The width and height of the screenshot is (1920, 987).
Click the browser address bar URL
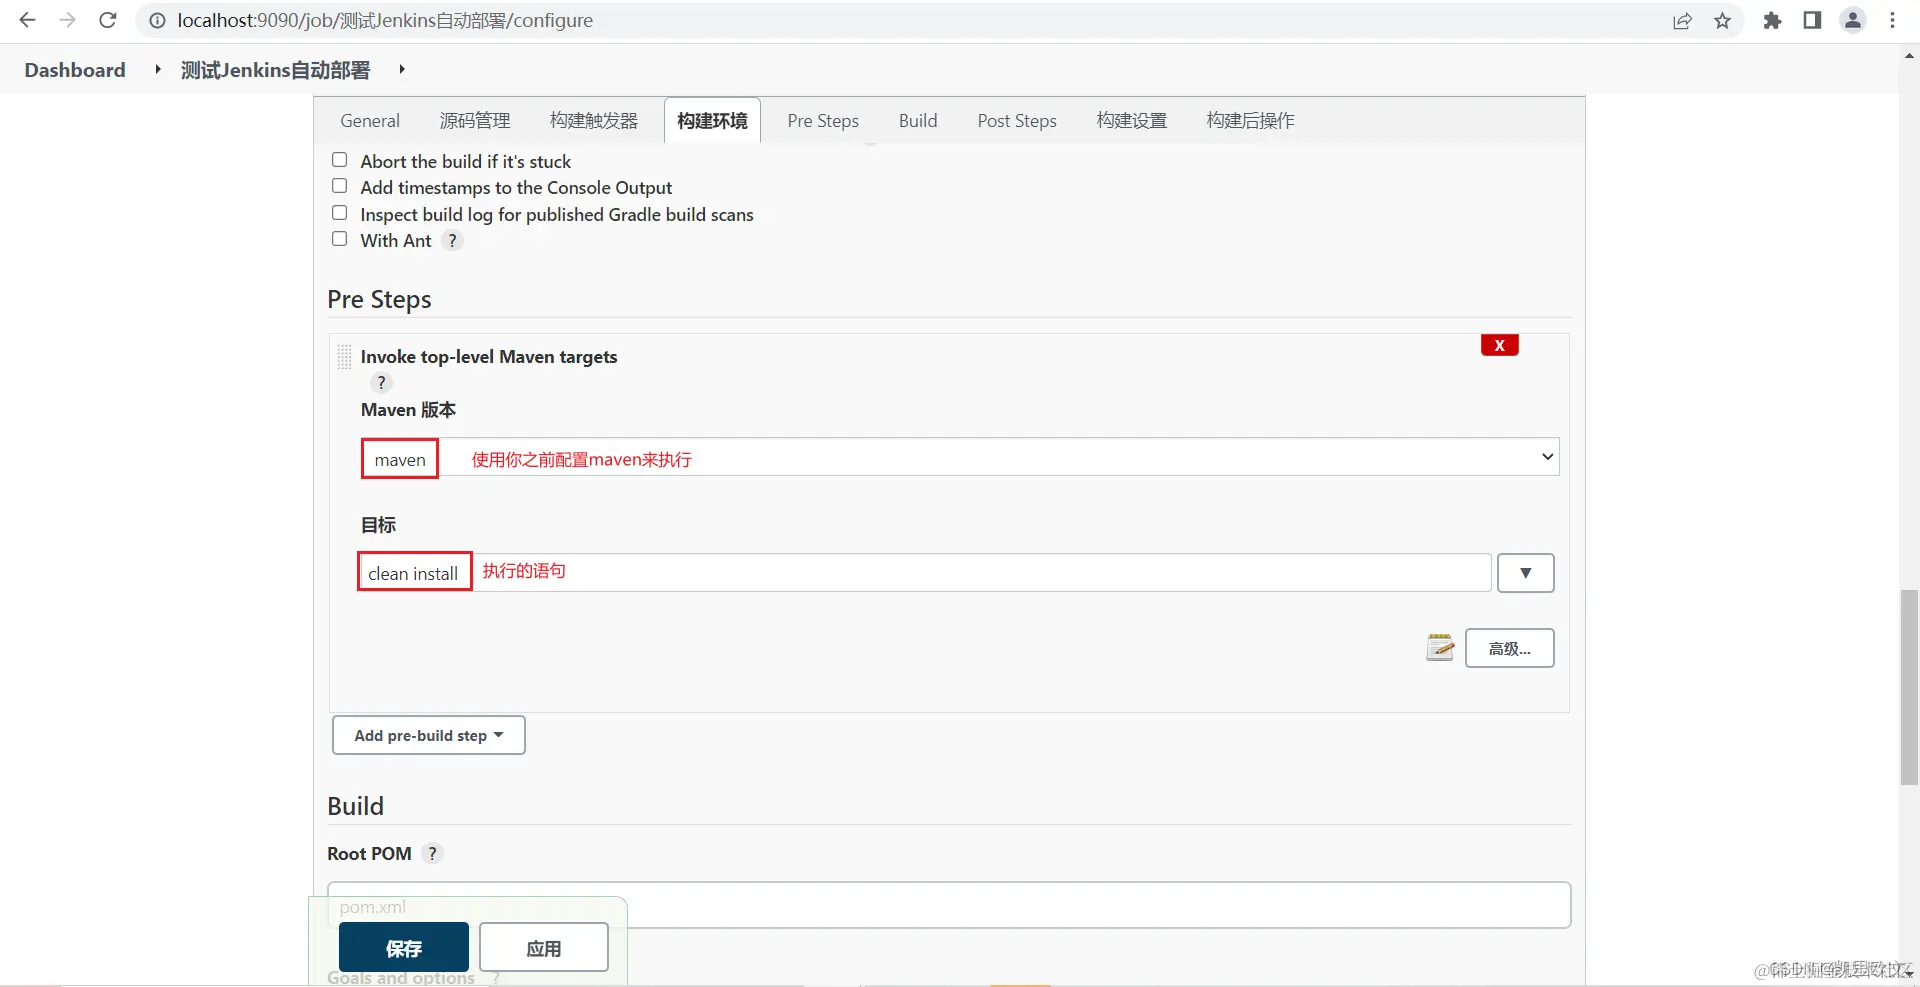[385, 20]
